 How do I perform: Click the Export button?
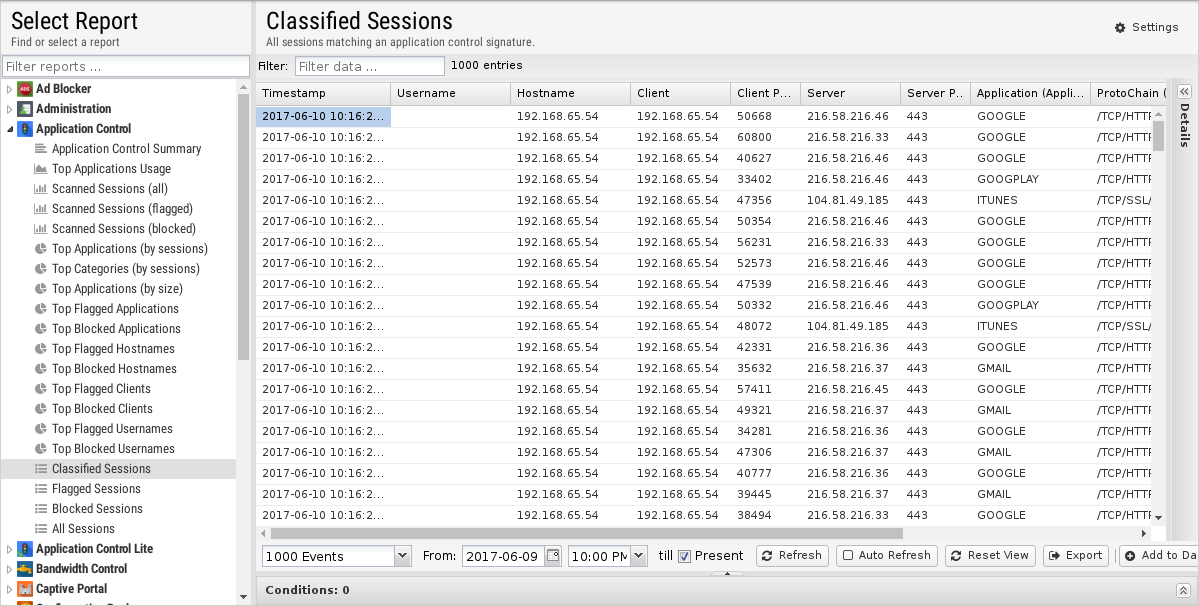pos(1075,556)
